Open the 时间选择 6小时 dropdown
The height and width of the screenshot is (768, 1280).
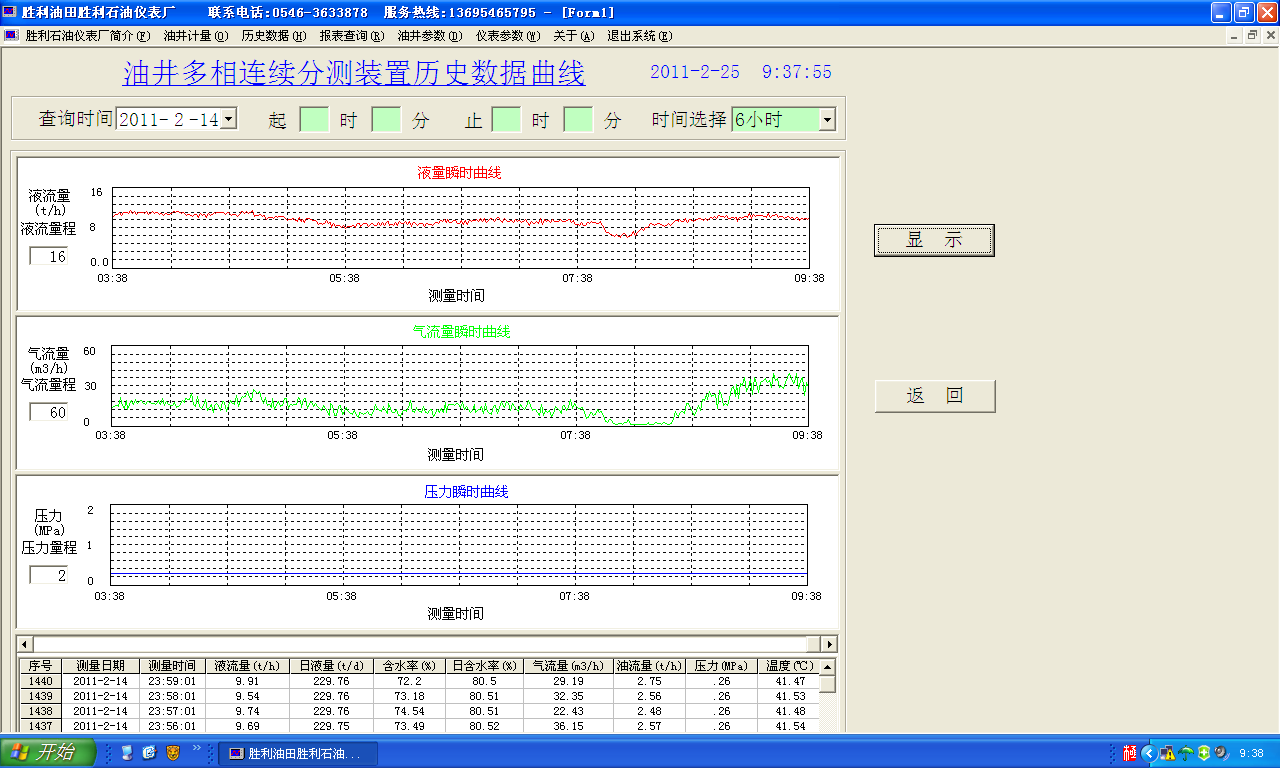[827, 120]
